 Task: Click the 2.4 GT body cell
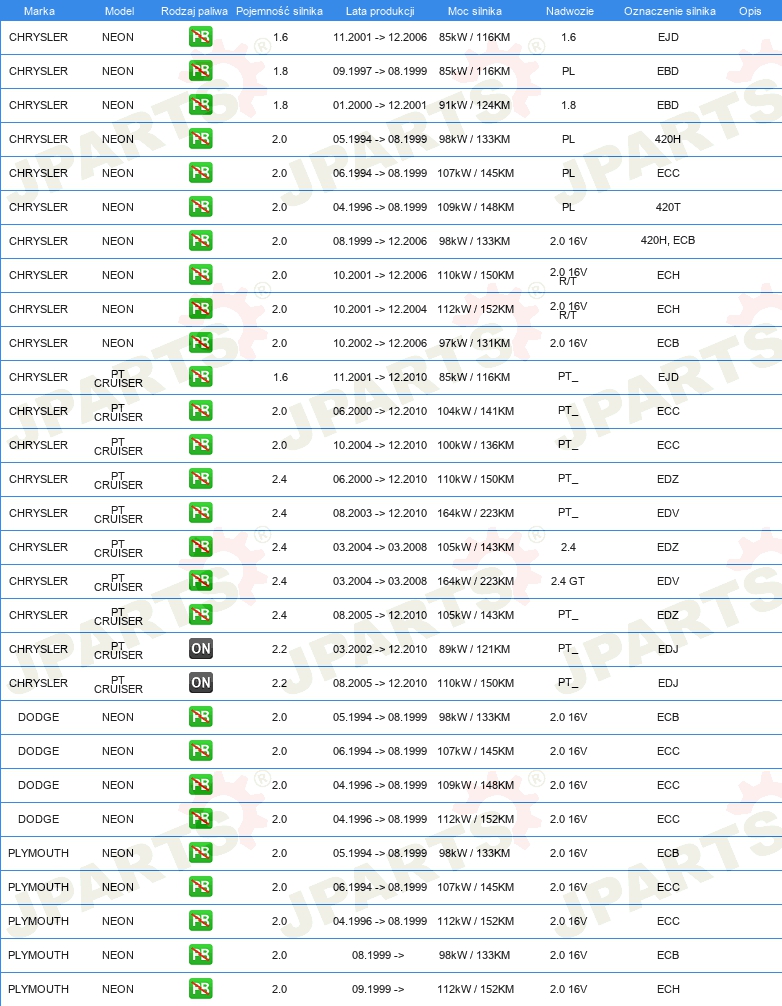point(568,581)
